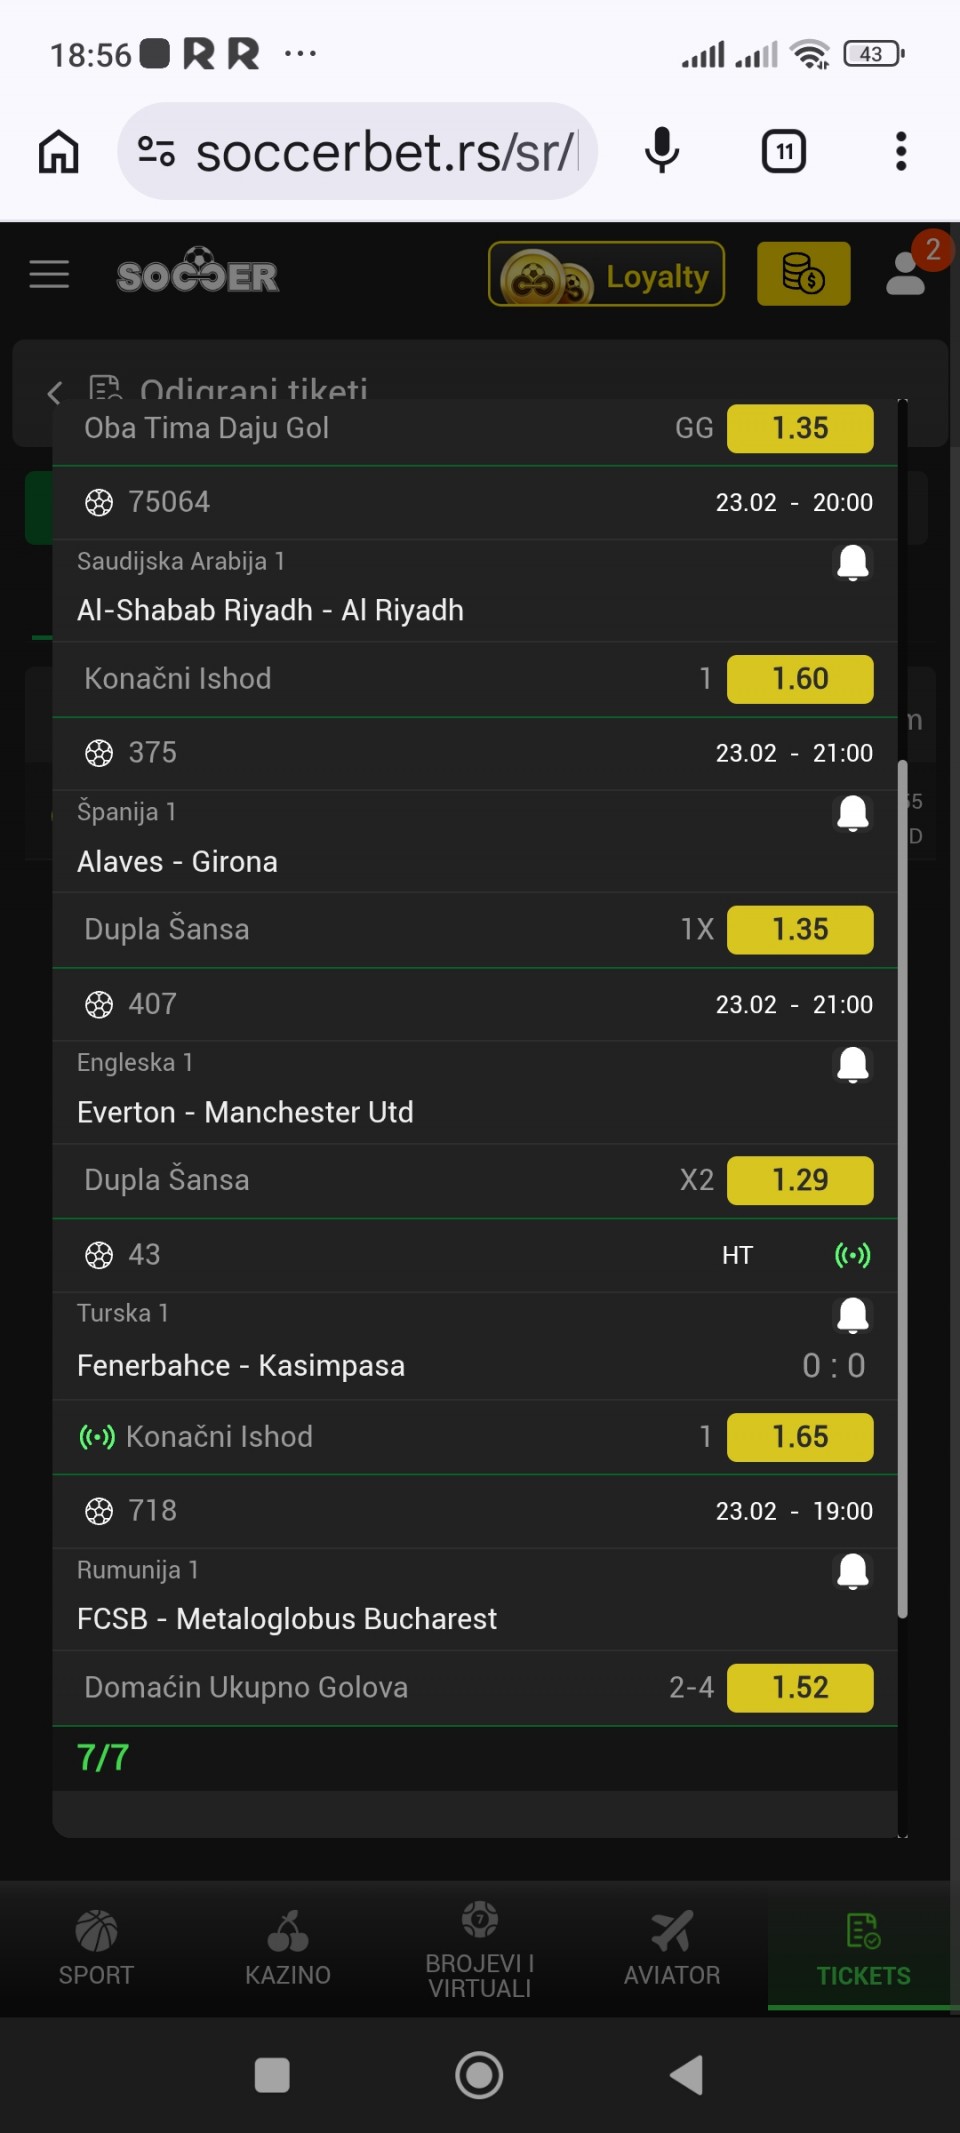Screen dimensions: 960x2133
Task: Toggle notification bell for Everton - Manchester Utd
Action: [x=852, y=1065]
